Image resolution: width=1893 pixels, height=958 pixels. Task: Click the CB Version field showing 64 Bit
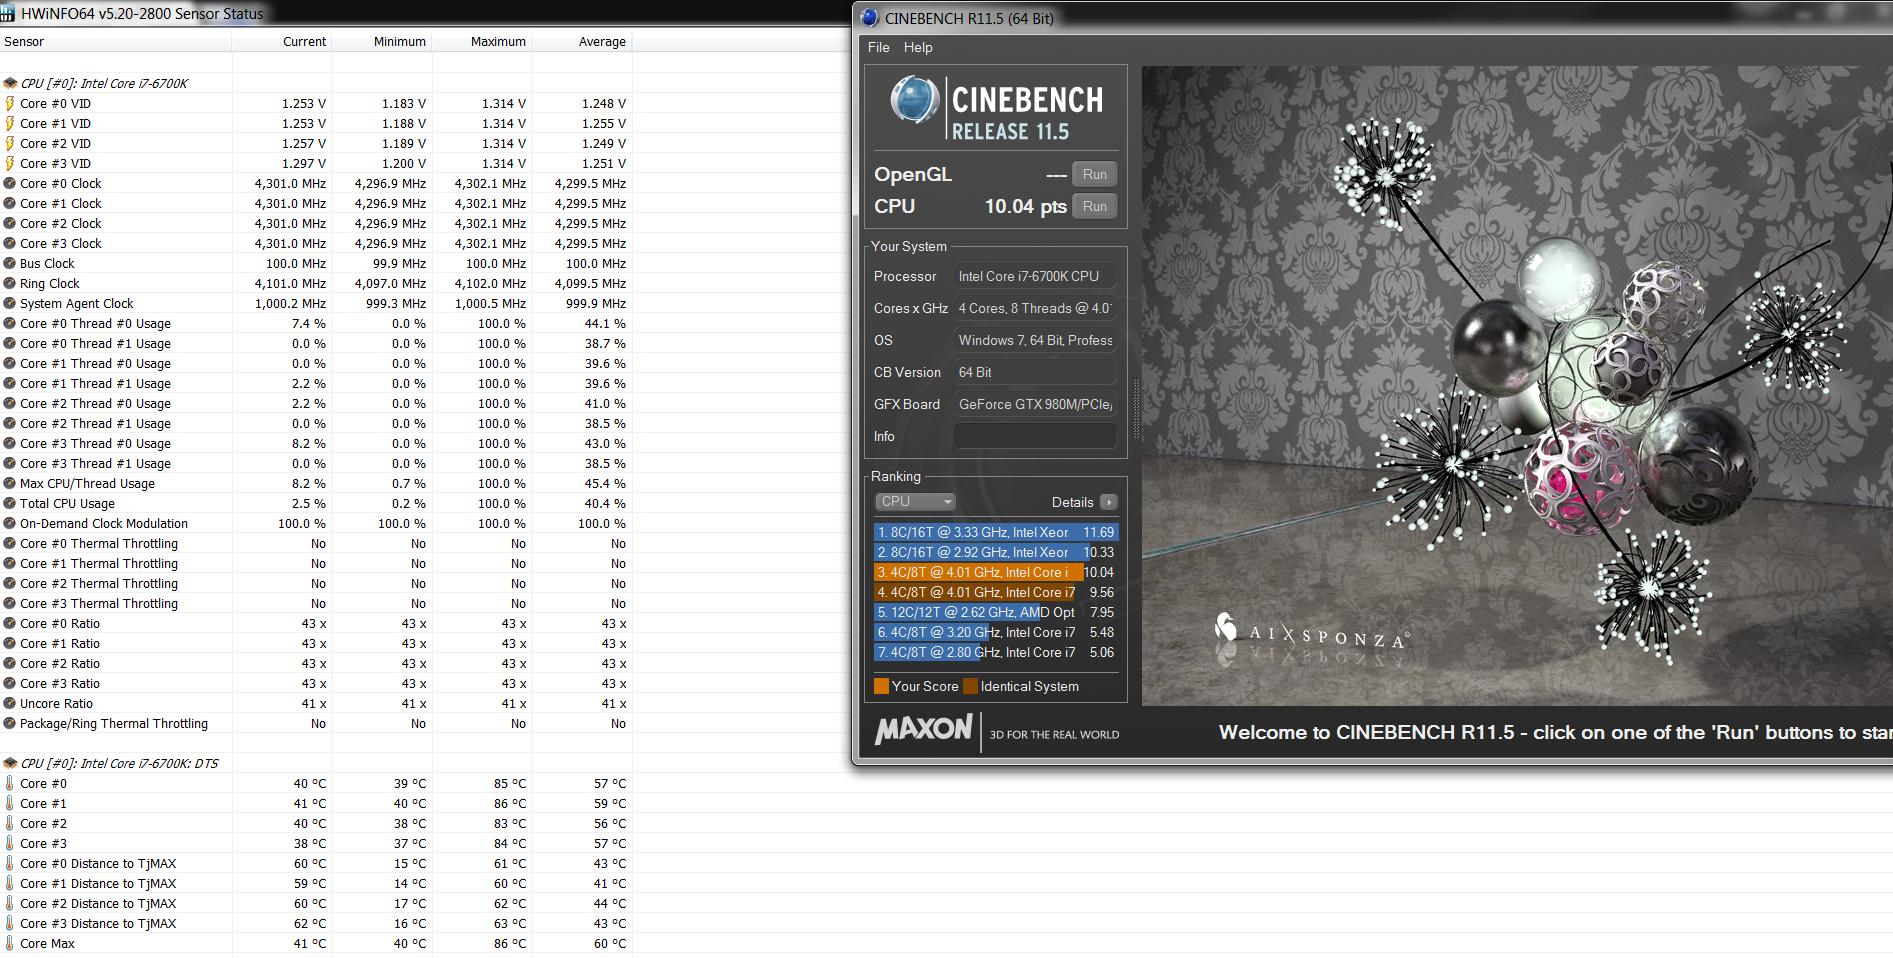1035,372
